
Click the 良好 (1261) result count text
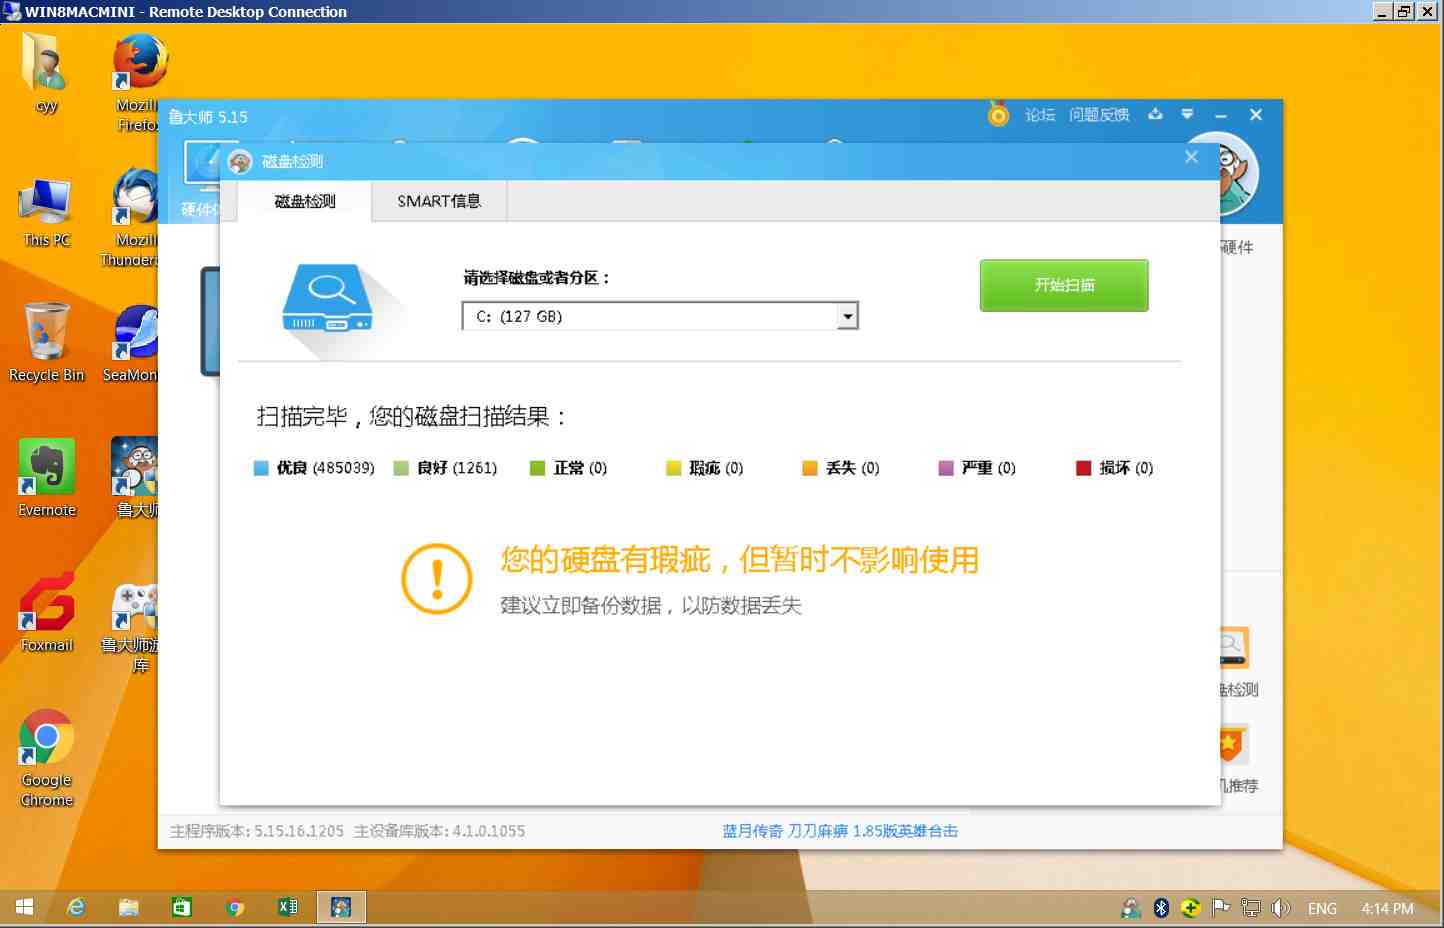pos(457,468)
